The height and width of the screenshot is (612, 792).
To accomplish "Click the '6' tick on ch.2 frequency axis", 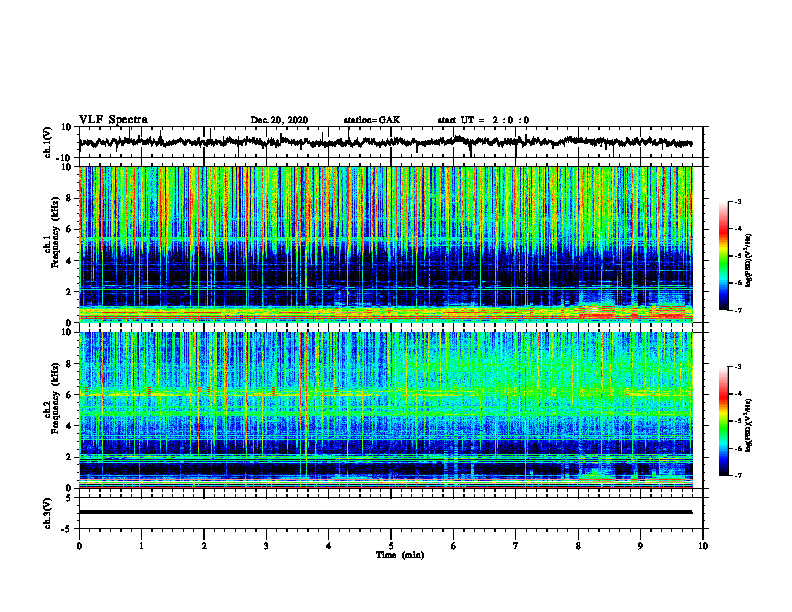I will click(69, 395).
